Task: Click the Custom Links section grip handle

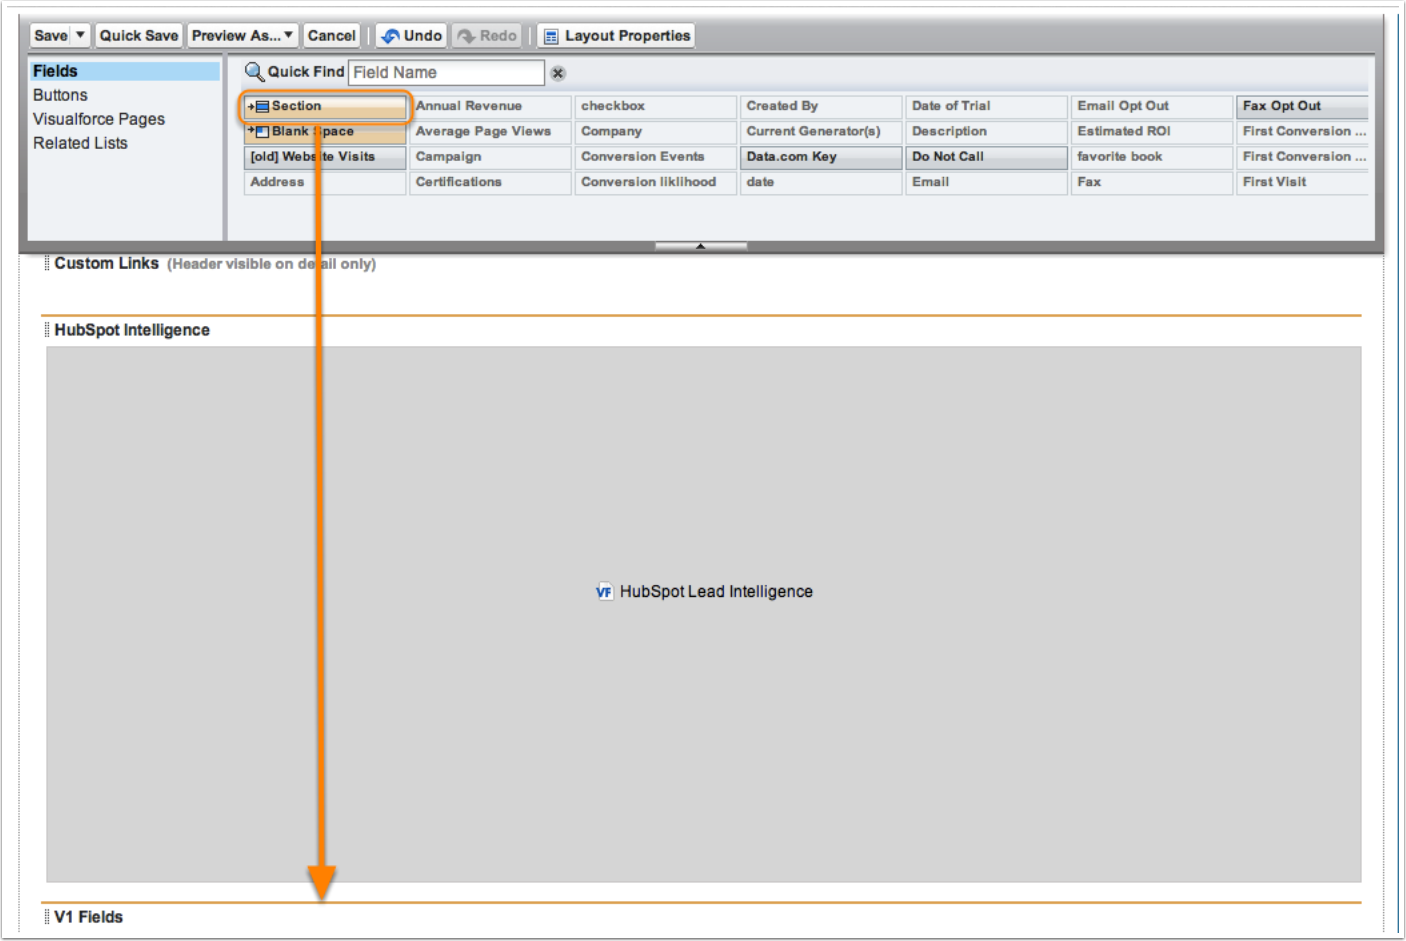Action: coord(47,264)
